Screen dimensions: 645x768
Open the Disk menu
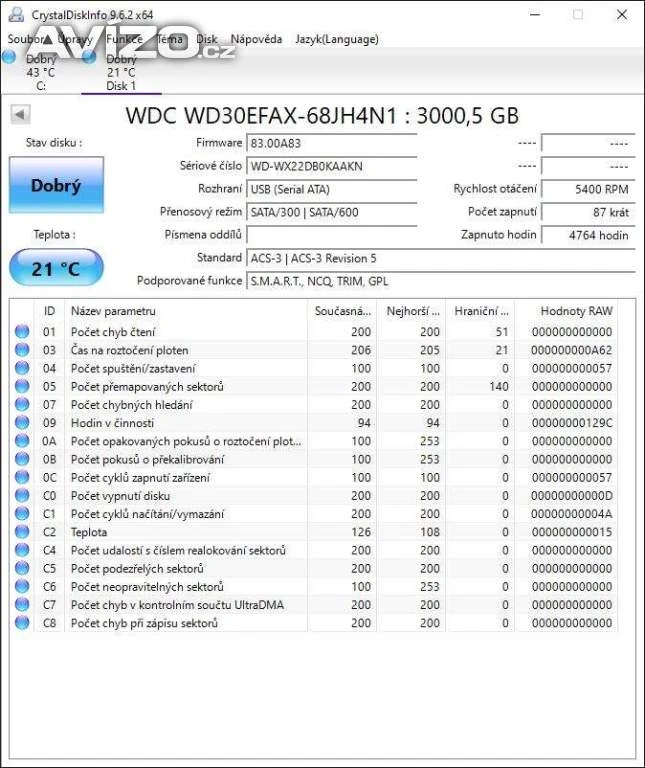click(x=207, y=39)
